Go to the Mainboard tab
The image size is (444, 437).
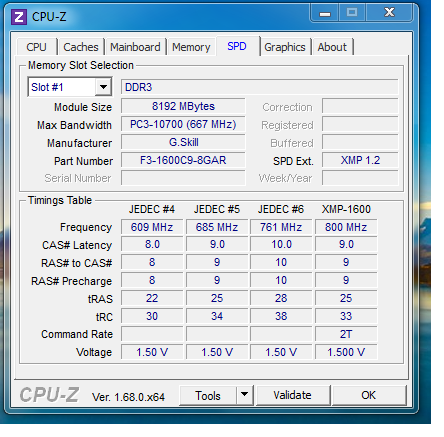pyautogui.click(x=135, y=47)
